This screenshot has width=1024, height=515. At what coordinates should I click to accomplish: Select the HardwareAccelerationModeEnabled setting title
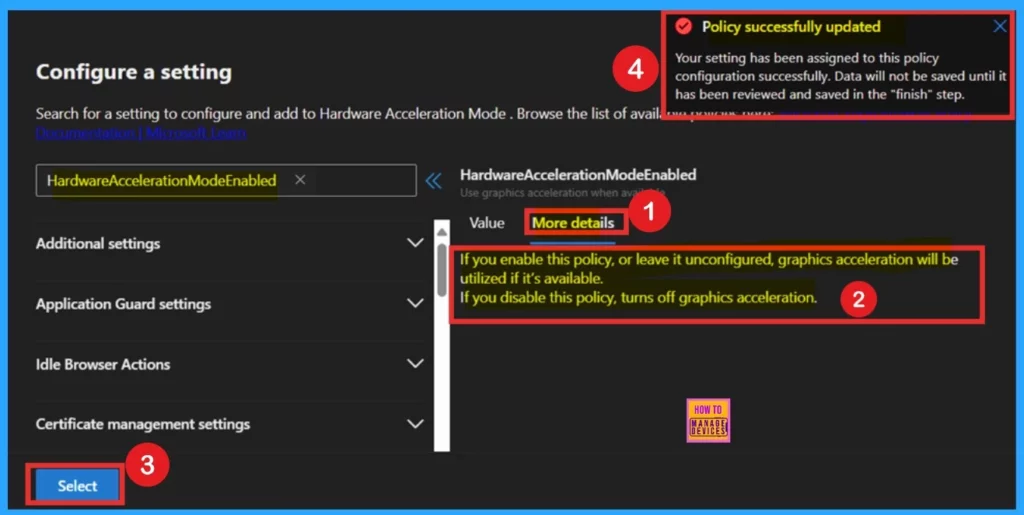pyautogui.click(x=578, y=175)
